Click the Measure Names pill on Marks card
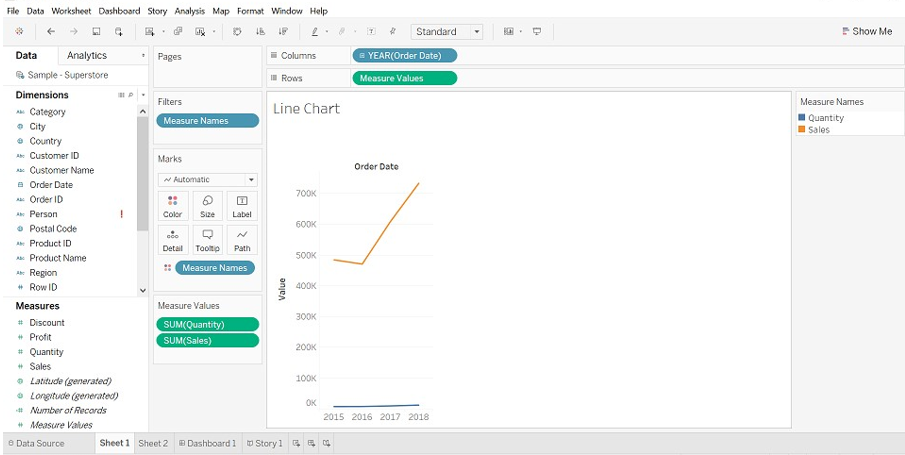Screen dimensions: 905x455 click(215, 268)
